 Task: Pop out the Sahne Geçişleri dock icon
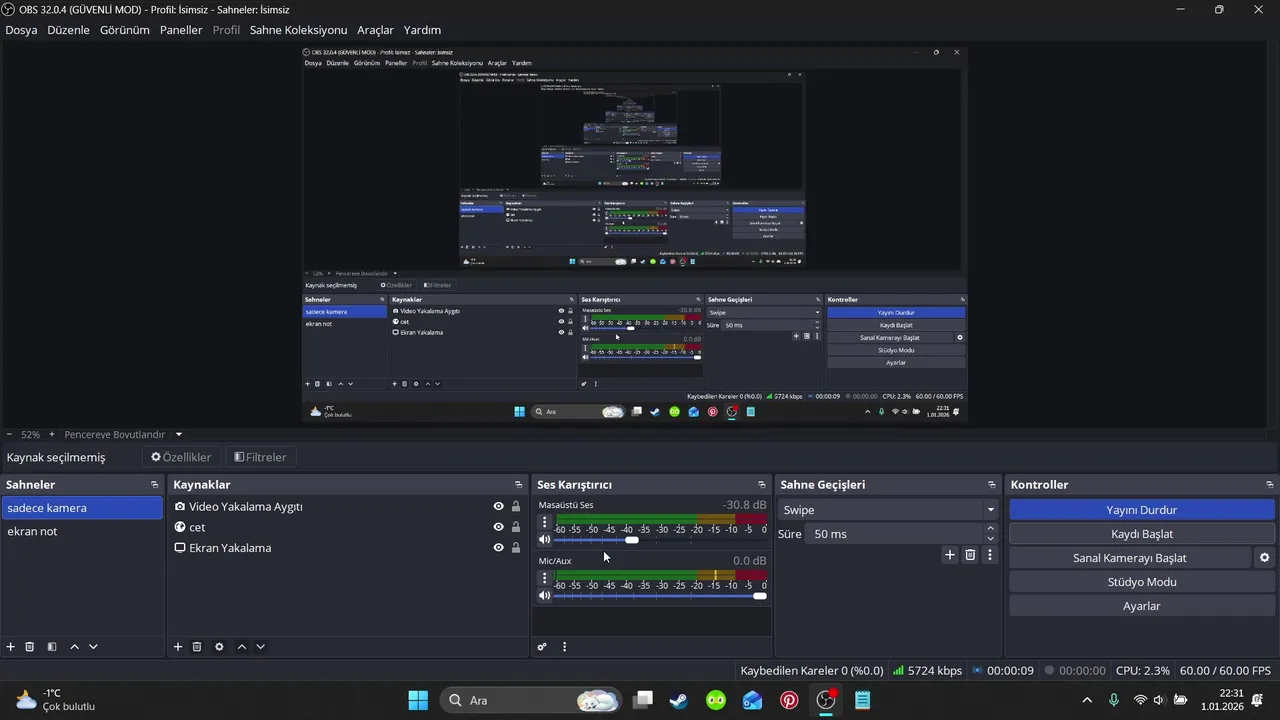pyautogui.click(x=990, y=485)
